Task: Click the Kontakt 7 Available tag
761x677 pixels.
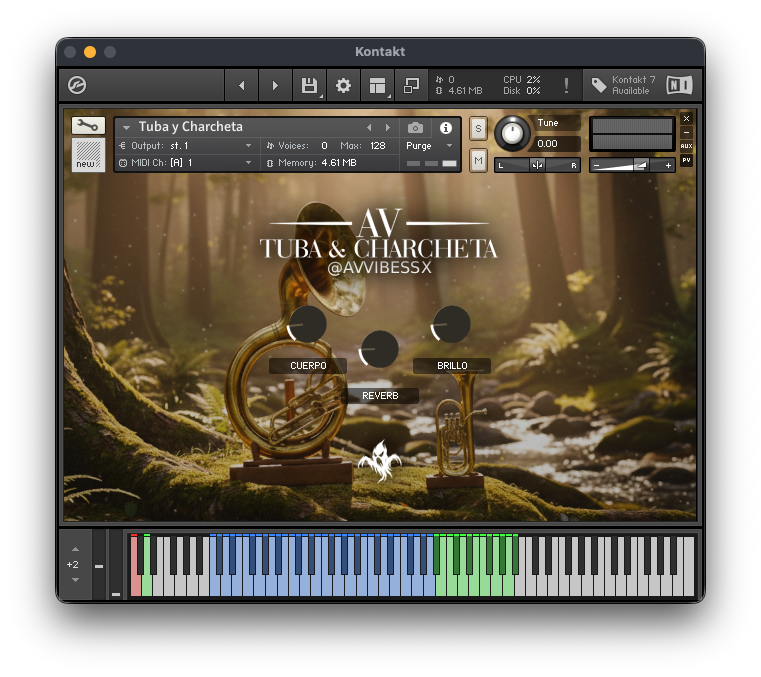Action: click(624, 85)
